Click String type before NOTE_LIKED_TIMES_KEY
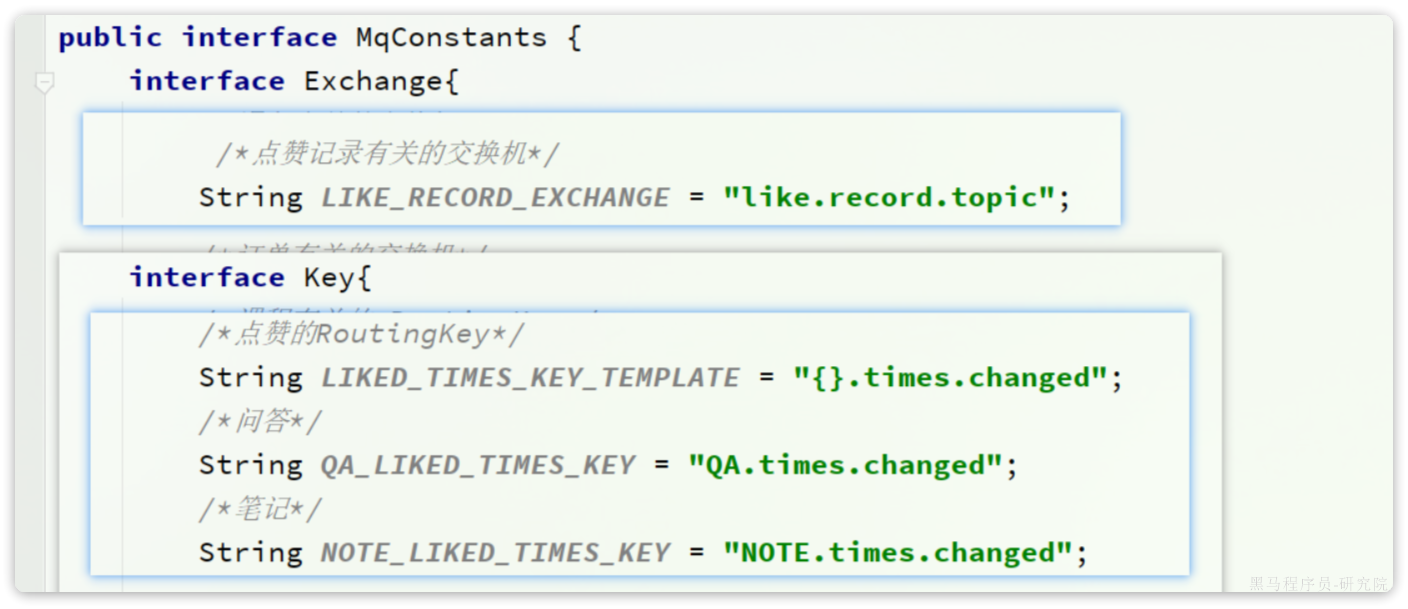 pos(251,554)
